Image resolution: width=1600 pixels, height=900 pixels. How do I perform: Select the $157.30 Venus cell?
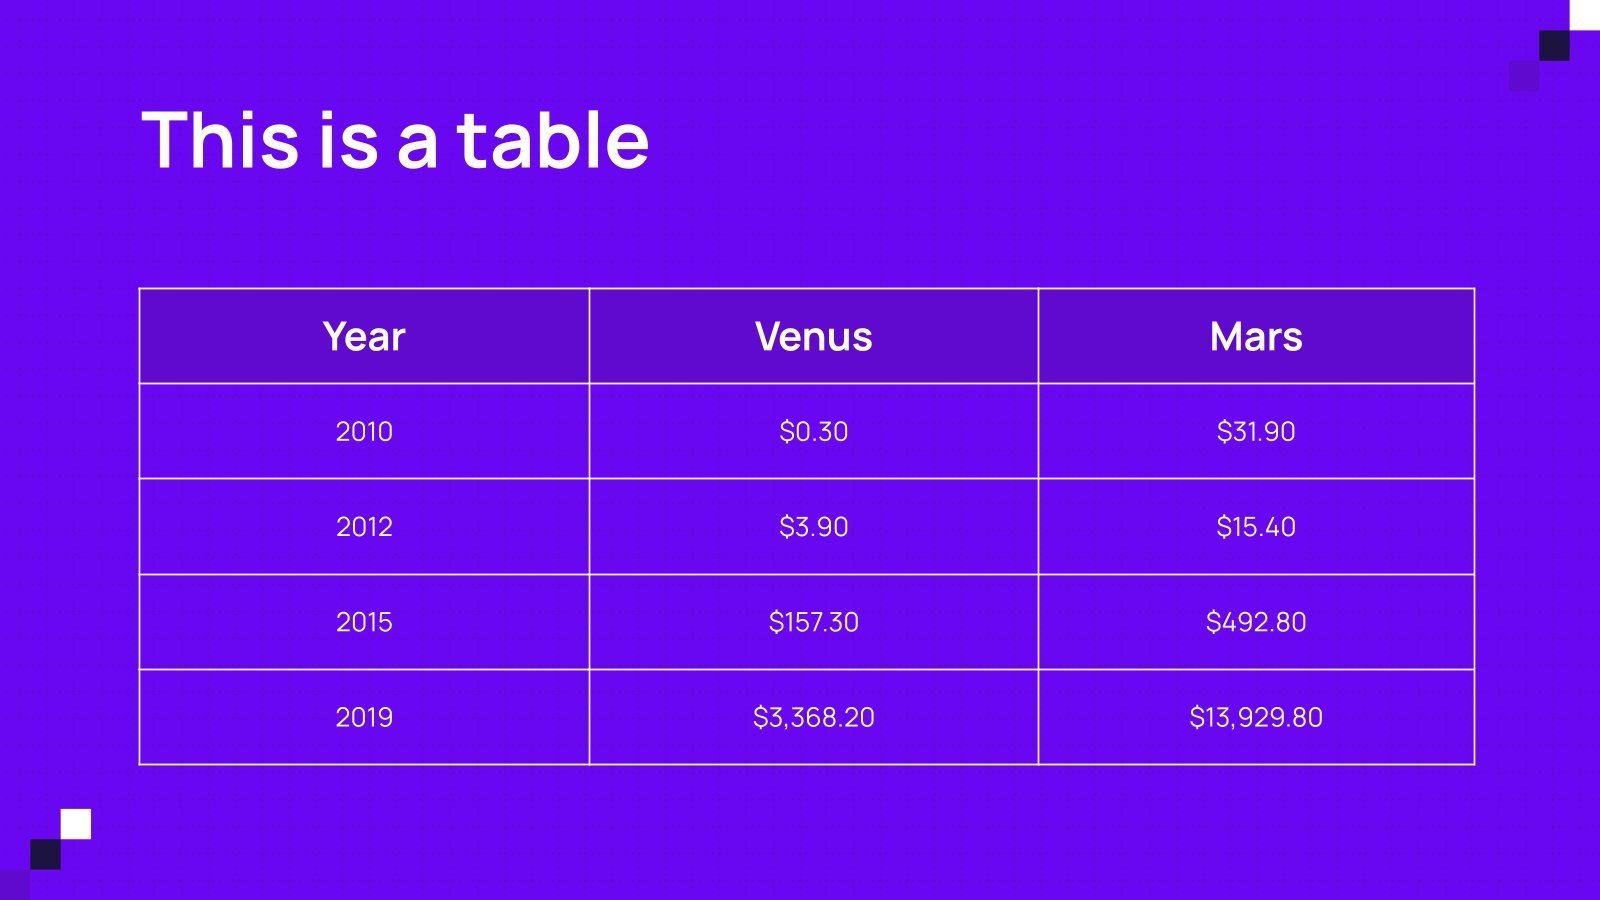pos(813,622)
